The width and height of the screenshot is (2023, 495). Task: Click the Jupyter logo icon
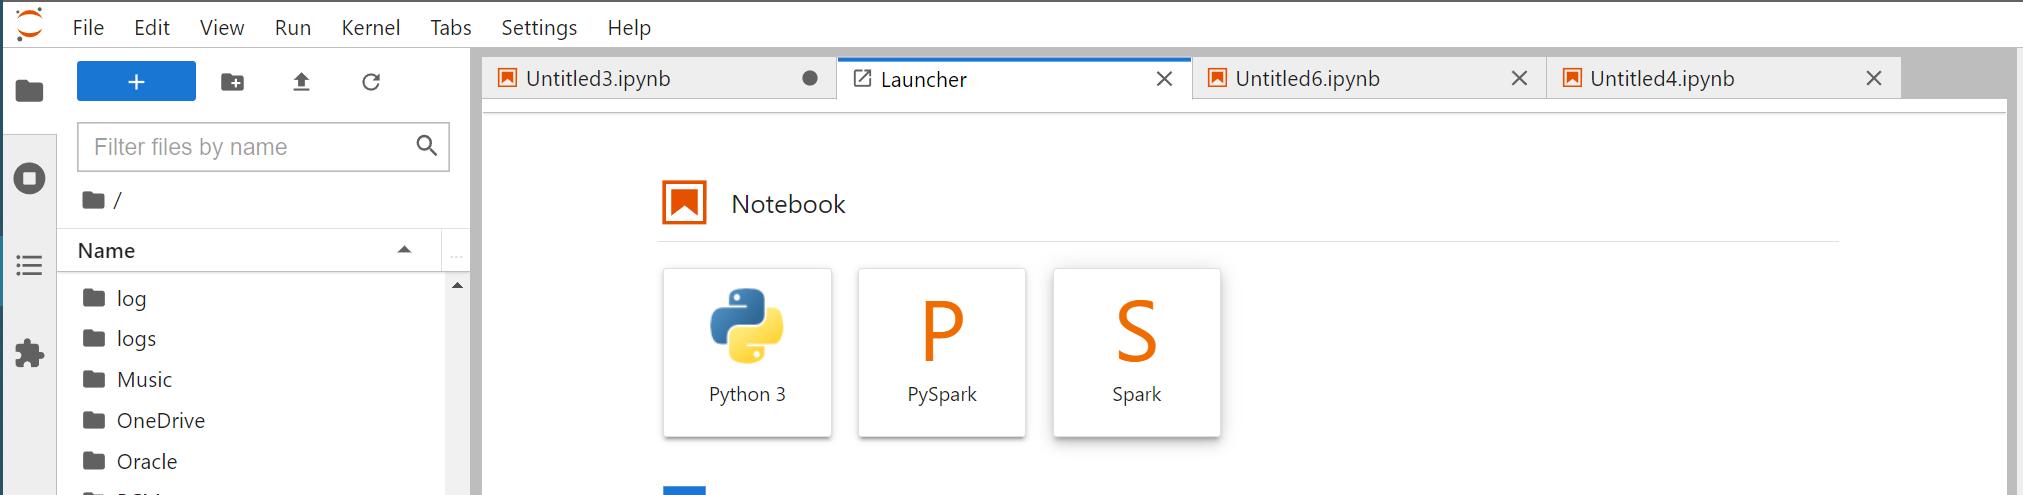coord(30,25)
